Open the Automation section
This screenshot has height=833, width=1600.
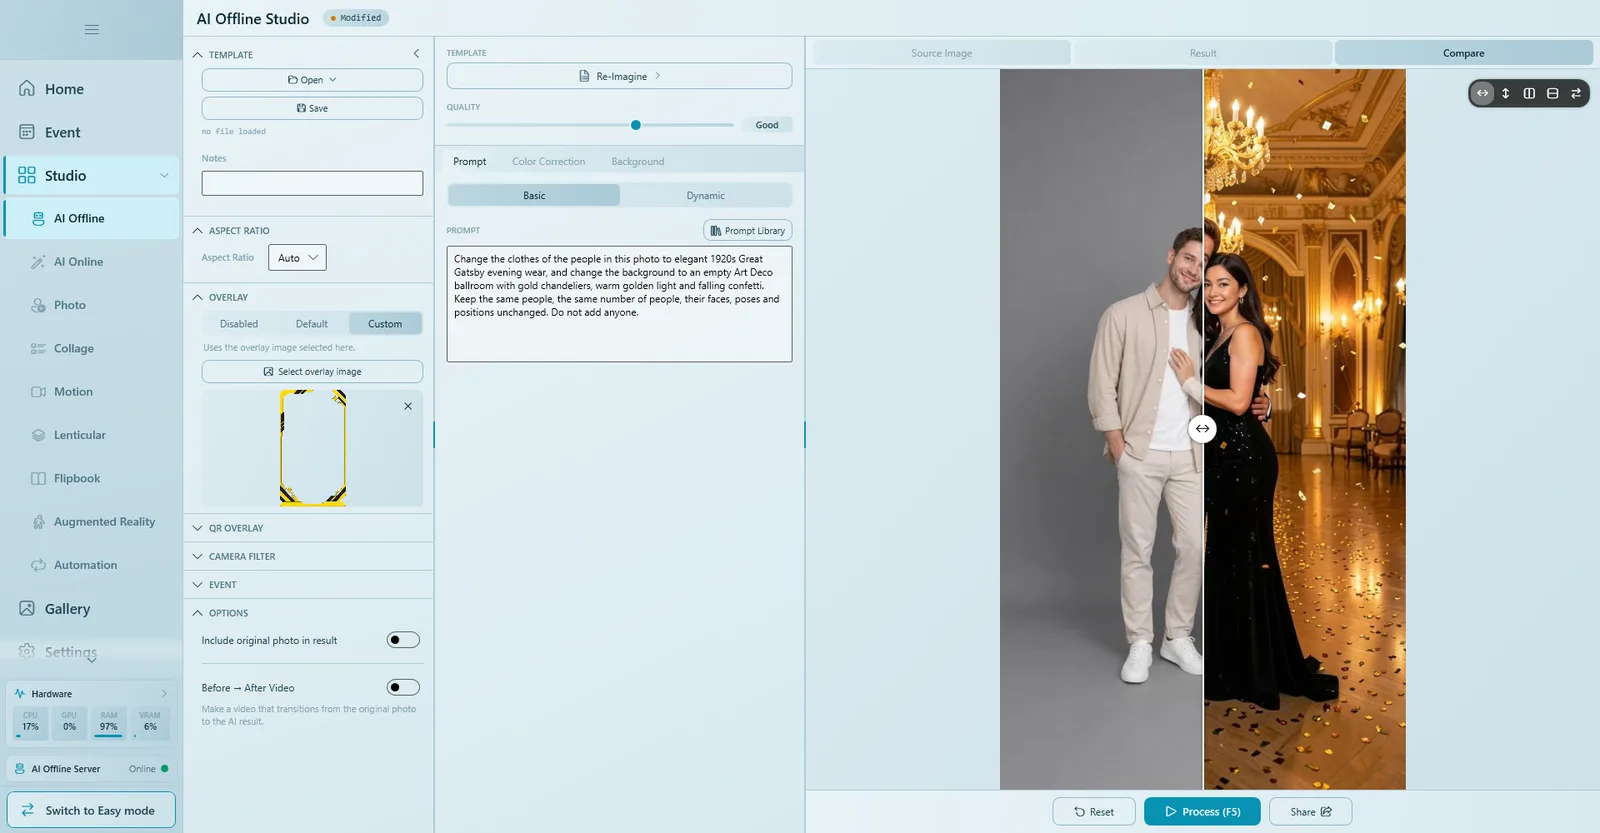point(92,565)
